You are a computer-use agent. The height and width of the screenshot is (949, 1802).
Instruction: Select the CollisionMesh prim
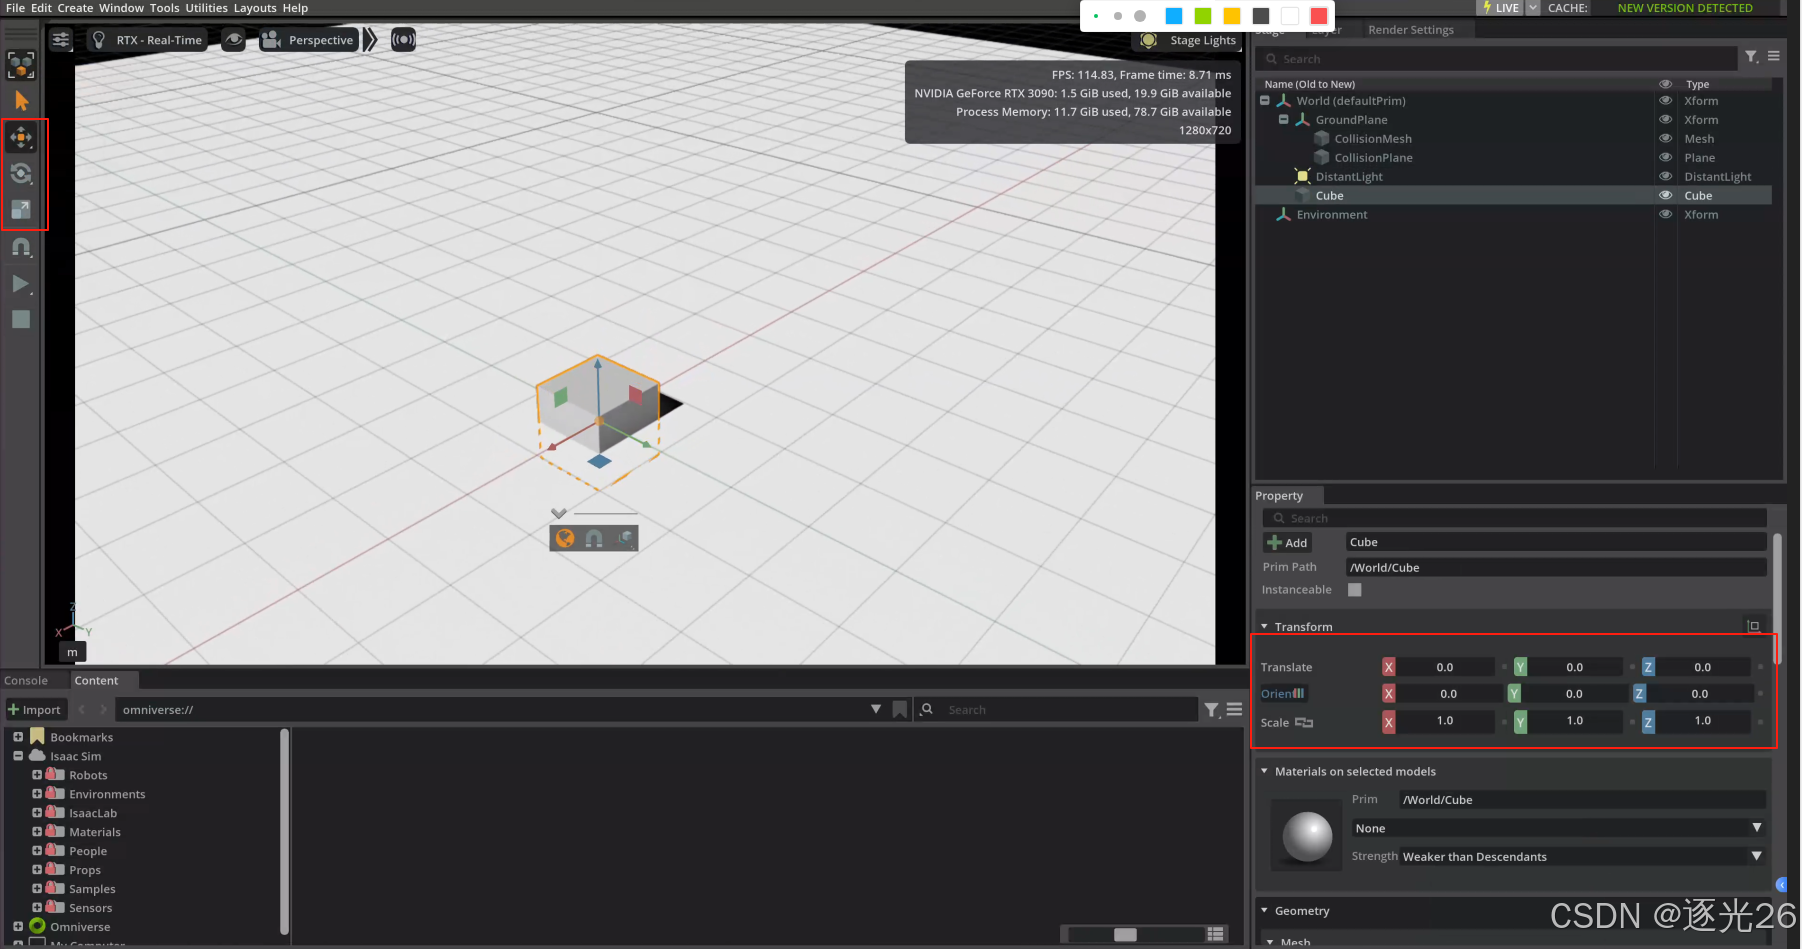pos(1372,139)
